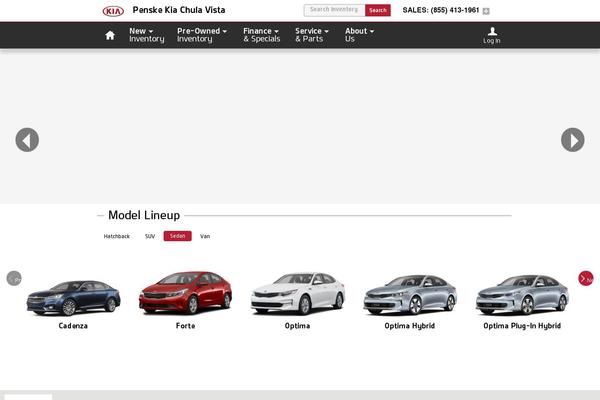Show next hero slide arrow
Viewport: 600px width, 400px height.
pos(572,140)
